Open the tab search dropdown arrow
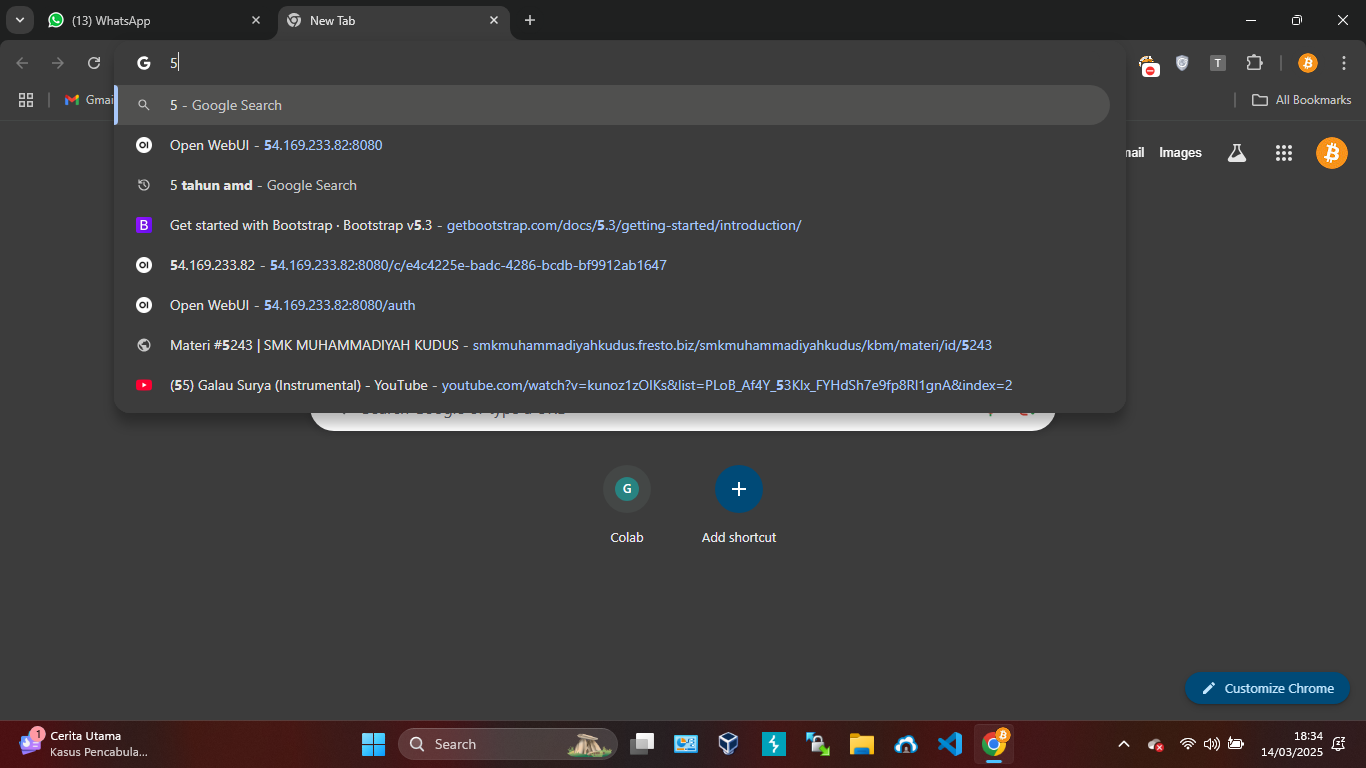Image resolution: width=1366 pixels, height=768 pixels. pyautogui.click(x=19, y=20)
